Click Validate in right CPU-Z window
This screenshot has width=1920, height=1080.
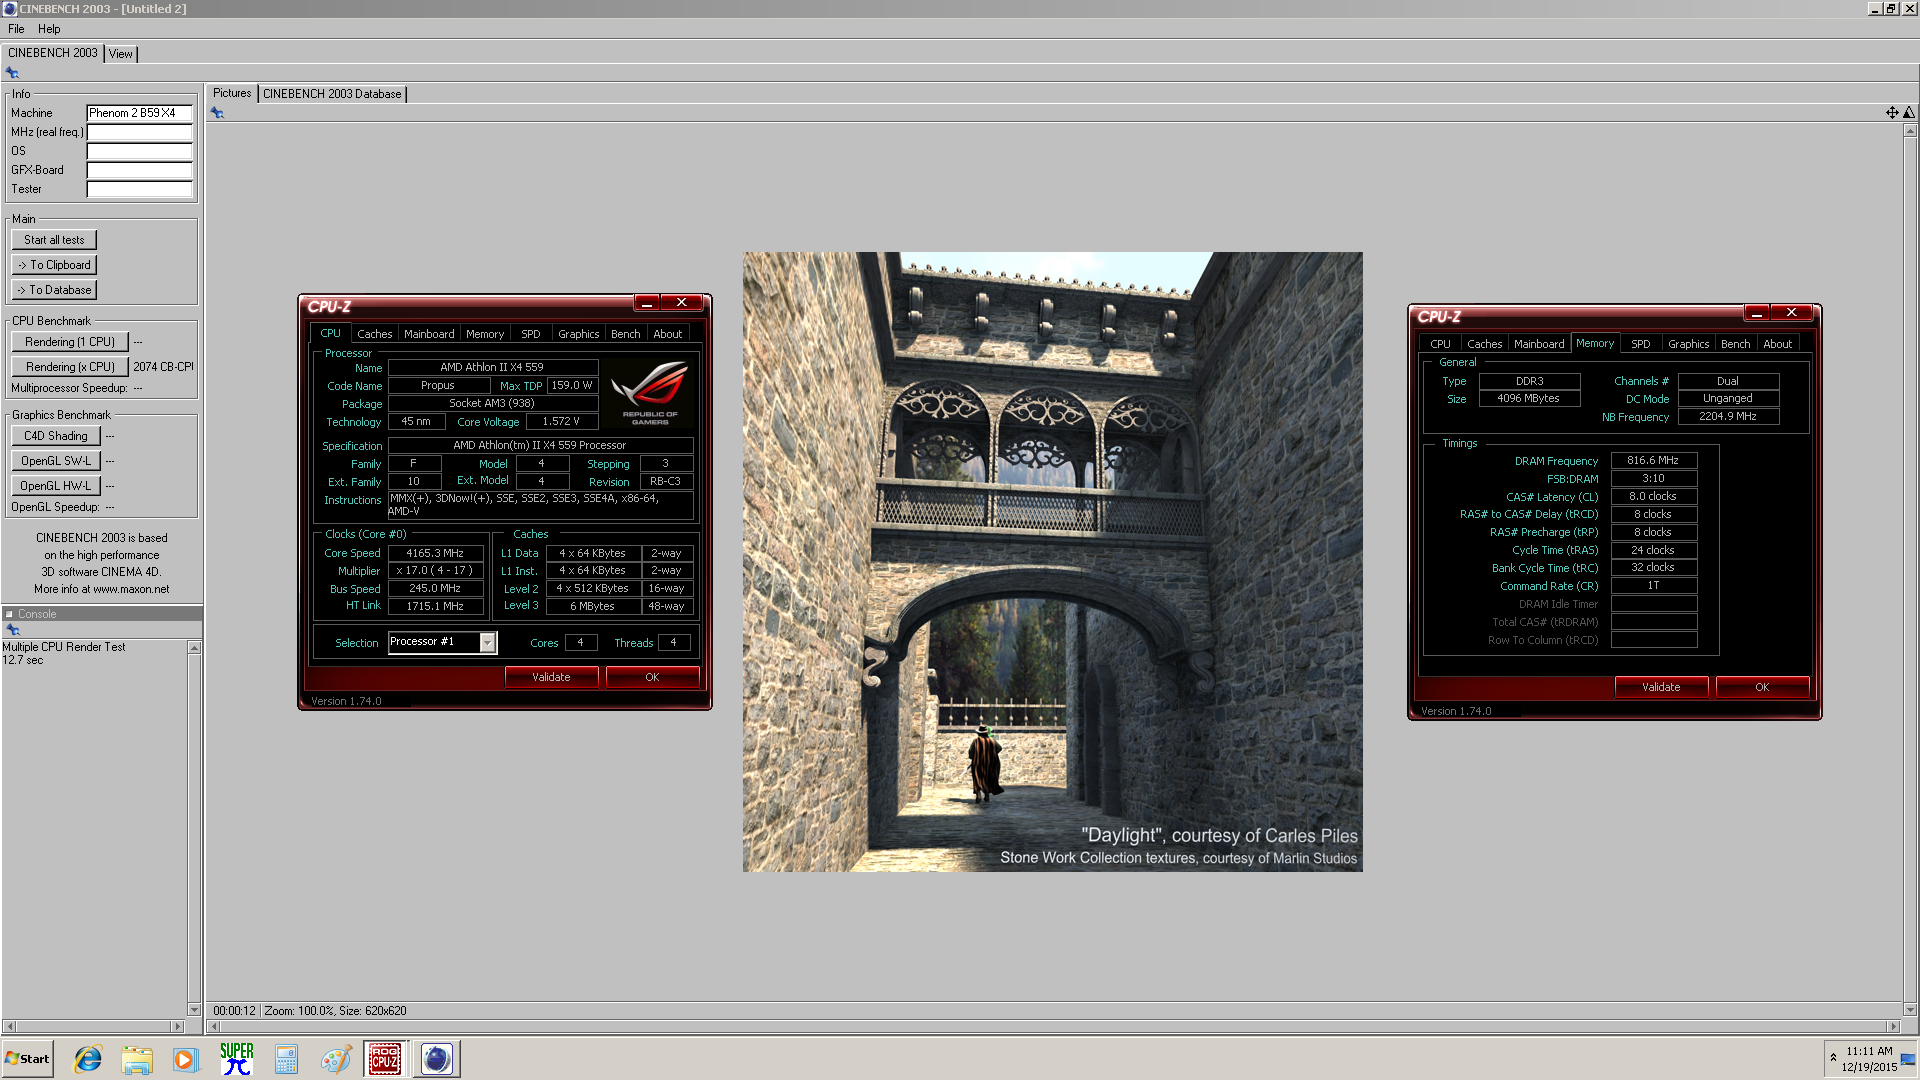[1661, 687]
